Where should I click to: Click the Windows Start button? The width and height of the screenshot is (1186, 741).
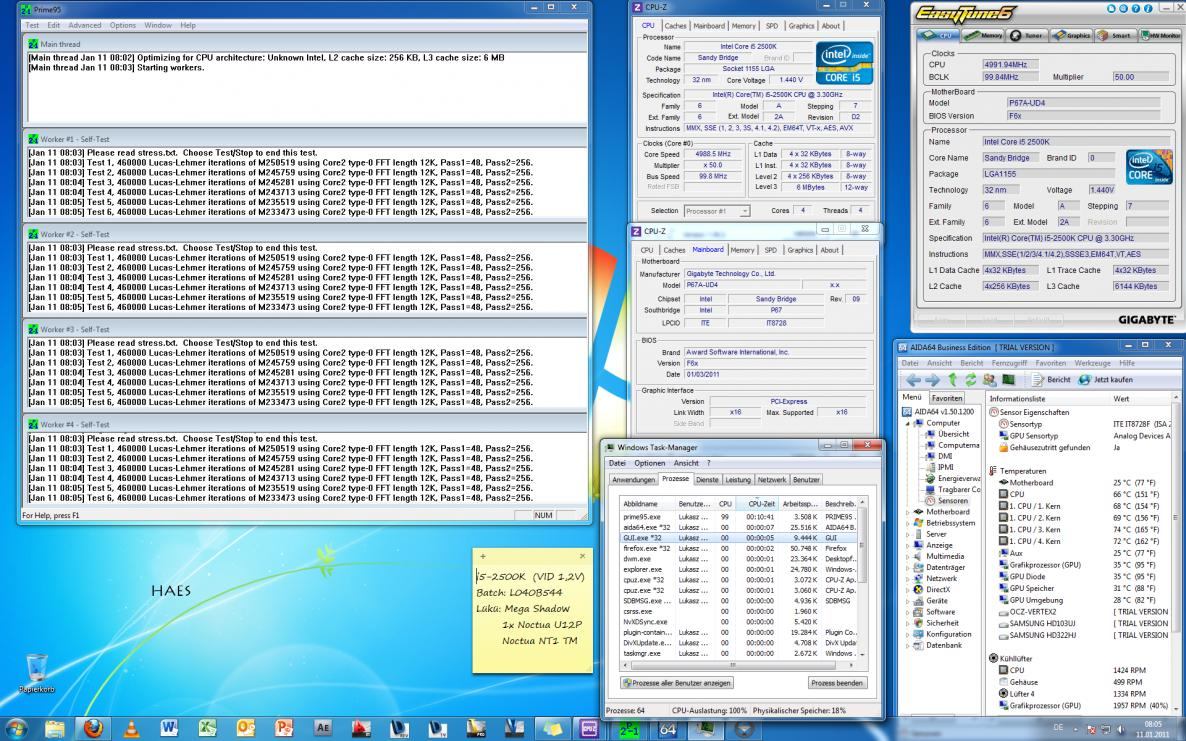tap(15, 728)
